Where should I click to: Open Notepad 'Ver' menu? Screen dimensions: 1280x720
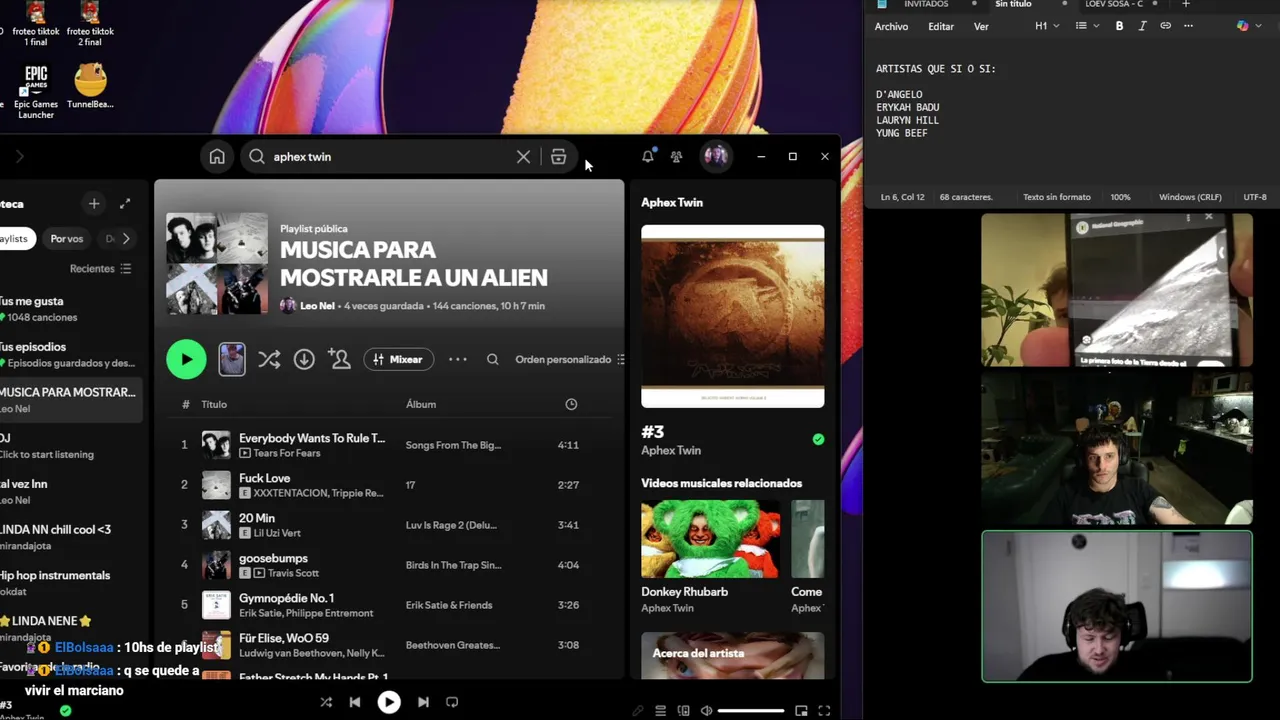(x=981, y=27)
